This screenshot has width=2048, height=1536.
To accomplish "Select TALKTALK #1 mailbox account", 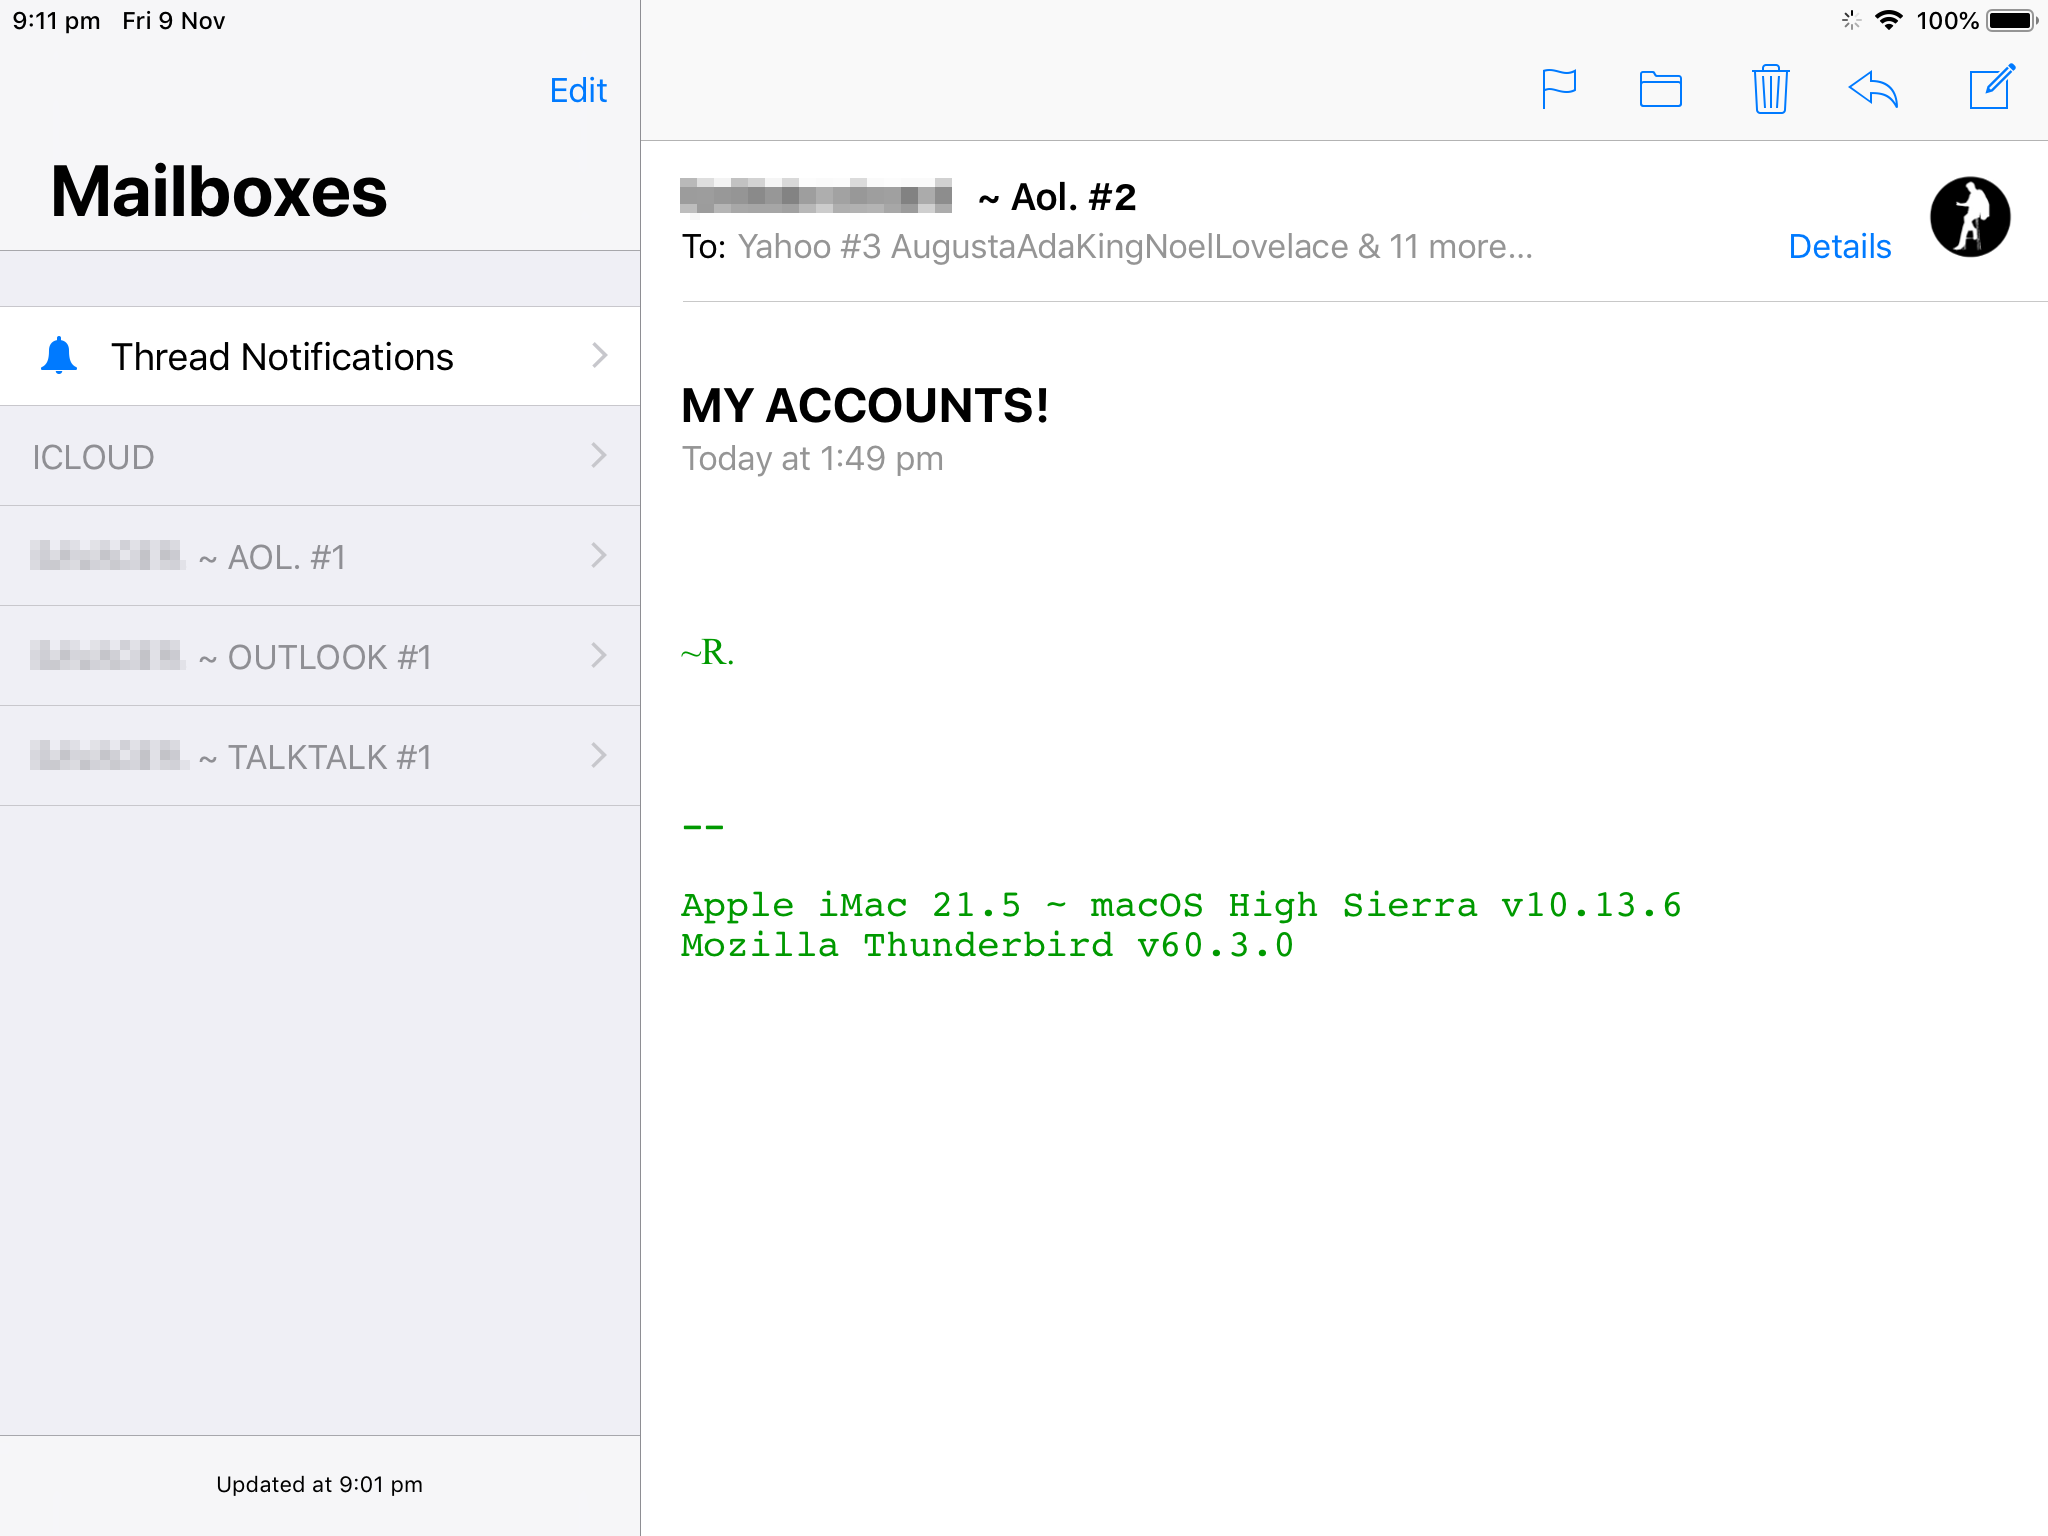I will coord(319,755).
